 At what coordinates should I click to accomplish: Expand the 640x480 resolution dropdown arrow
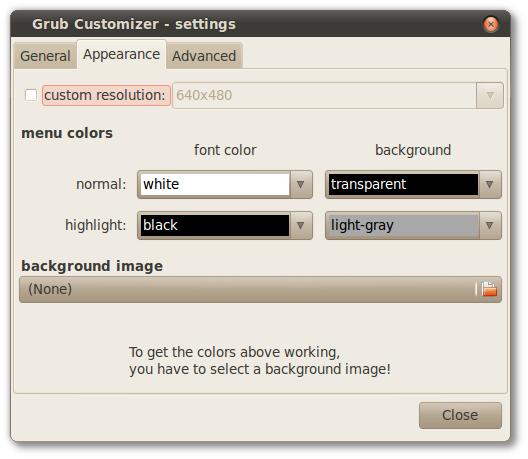(490, 96)
